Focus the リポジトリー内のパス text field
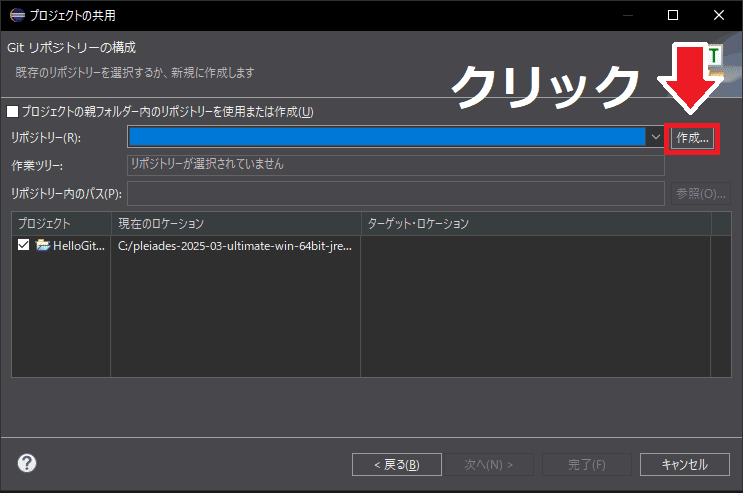This screenshot has height=493, width=743. point(395,193)
